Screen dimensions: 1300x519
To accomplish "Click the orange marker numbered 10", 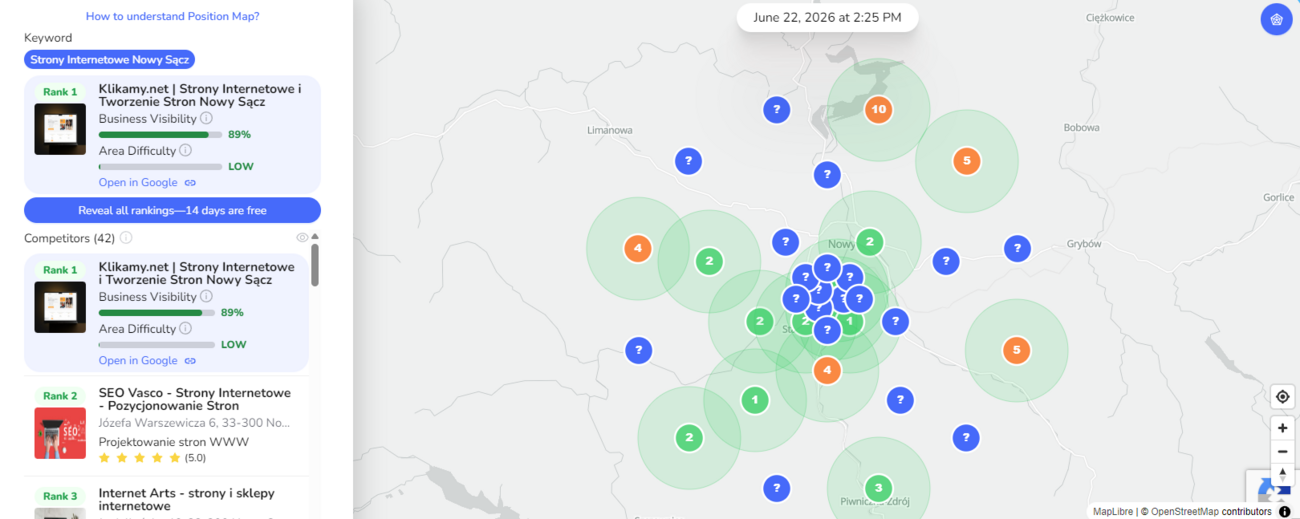I will click(x=878, y=110).
